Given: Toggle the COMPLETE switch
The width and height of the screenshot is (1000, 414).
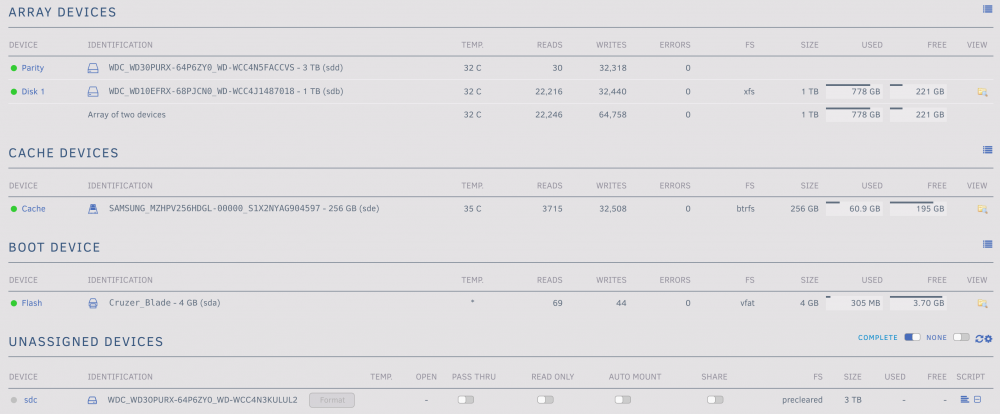Looking at the screenshot, I should click(913, 337).
